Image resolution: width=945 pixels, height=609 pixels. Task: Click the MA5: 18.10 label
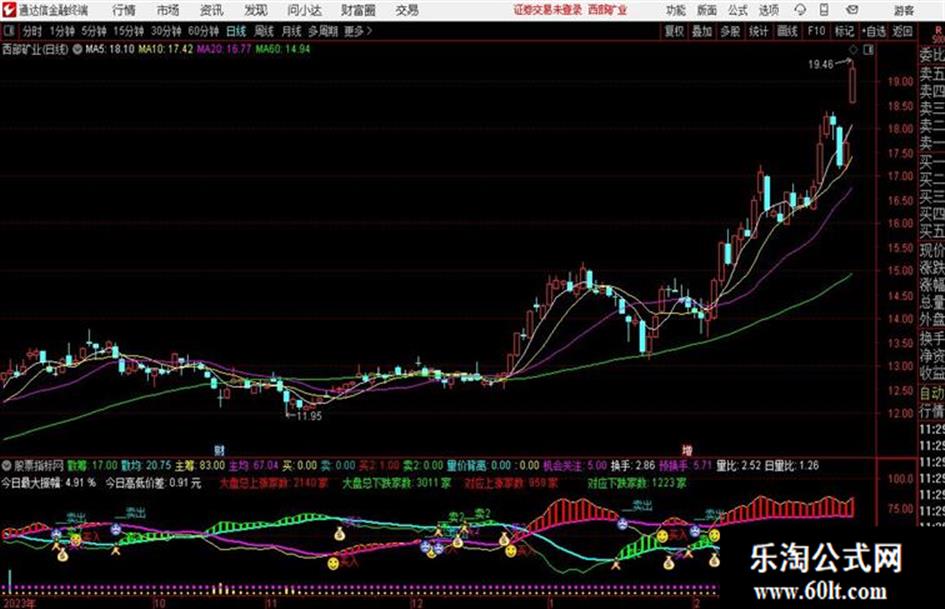(x=110, y=49)
